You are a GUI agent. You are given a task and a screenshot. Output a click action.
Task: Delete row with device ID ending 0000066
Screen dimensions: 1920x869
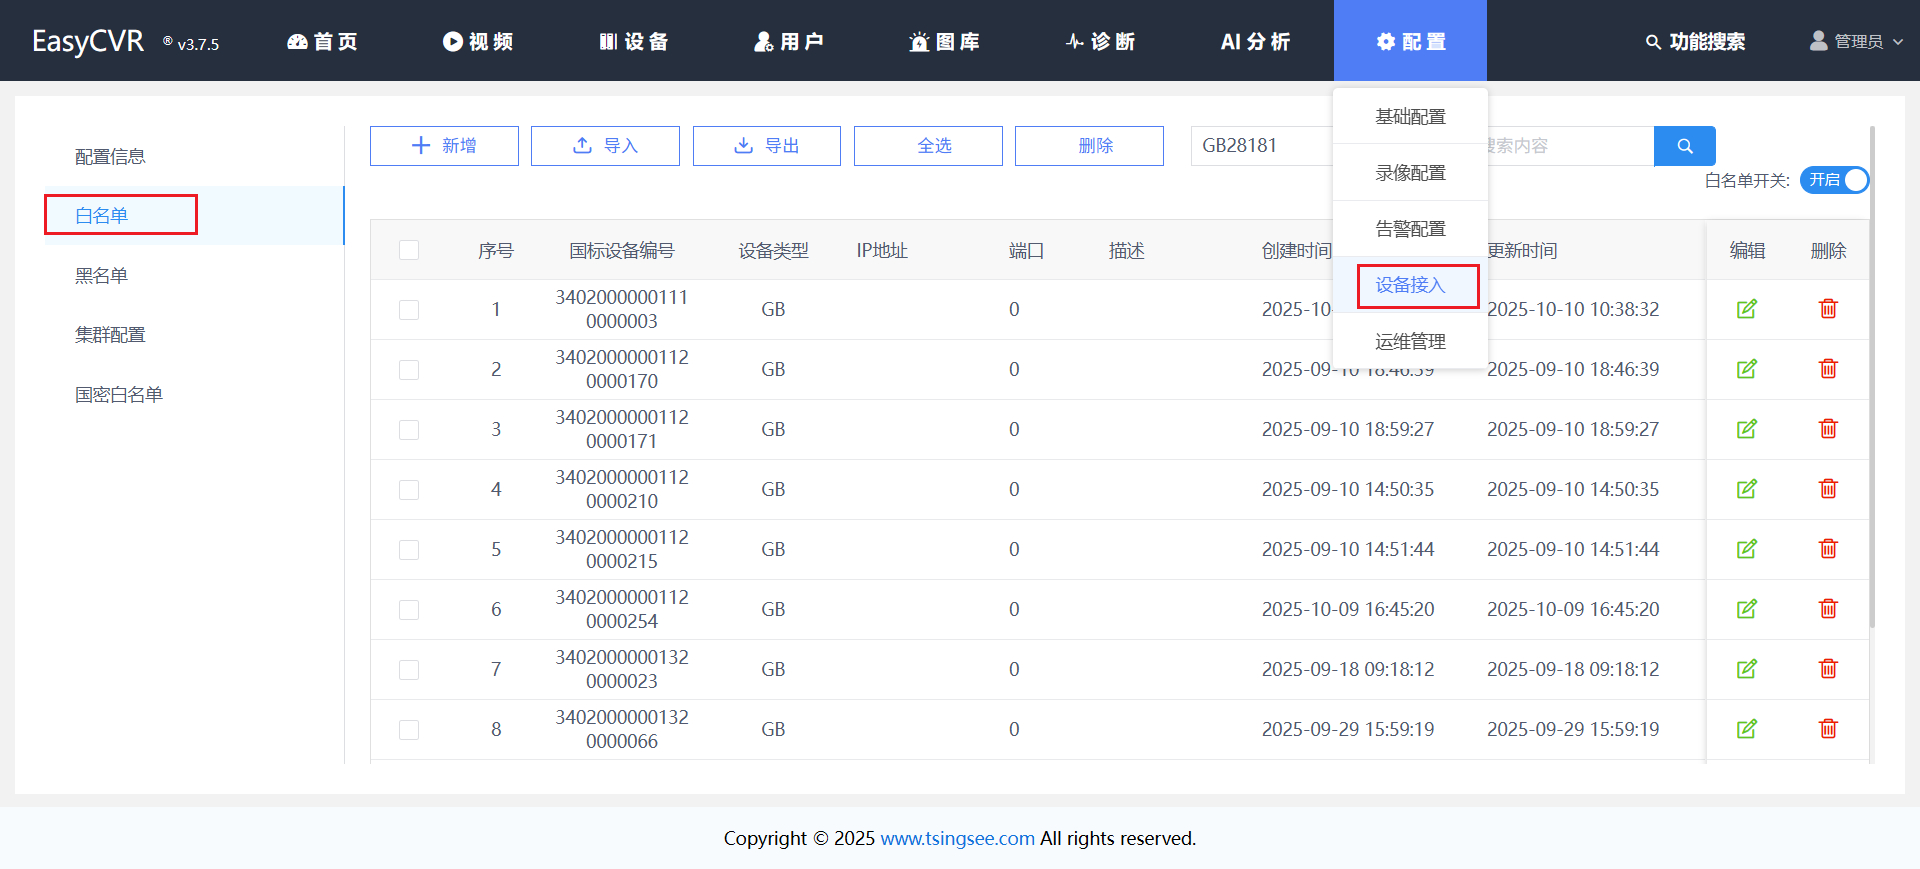coord(1828,729)
